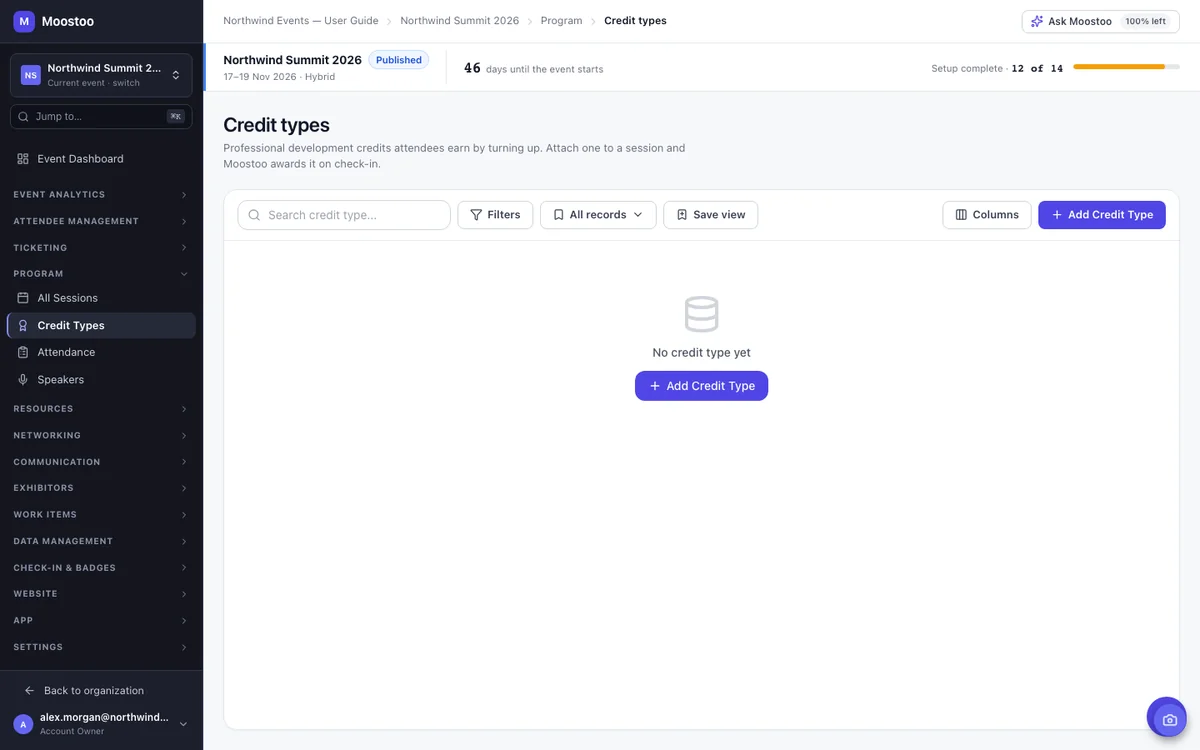Click the Northwind Summit 2026 breadcrumb
1200x750 pixels.
pyautogui.click(x=460, y=21)
